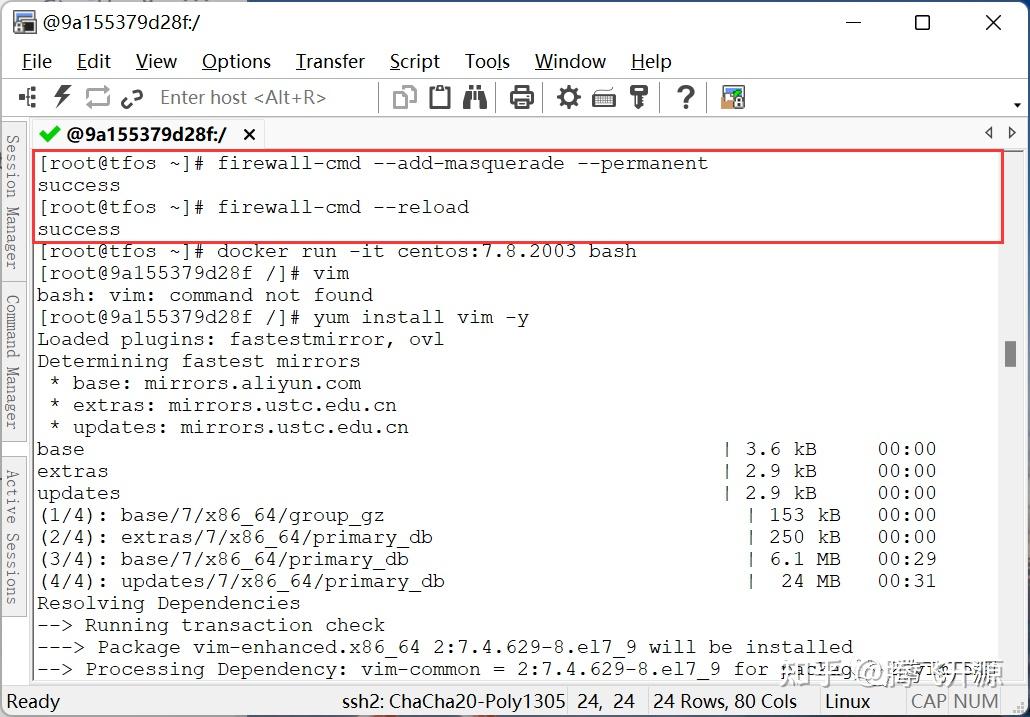Viewport: 1030px width, 717px height.
Task: Open the Transfer menu
Action: tap(330, 62)
